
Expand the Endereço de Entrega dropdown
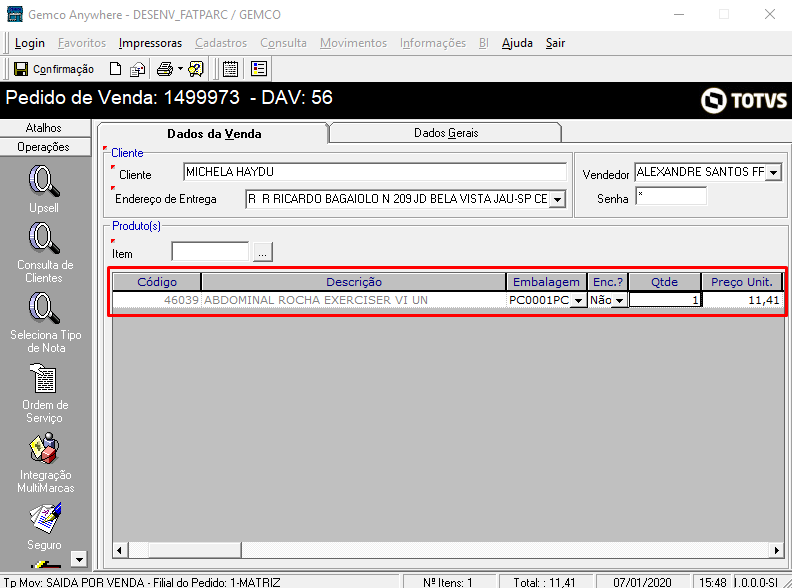557,200
